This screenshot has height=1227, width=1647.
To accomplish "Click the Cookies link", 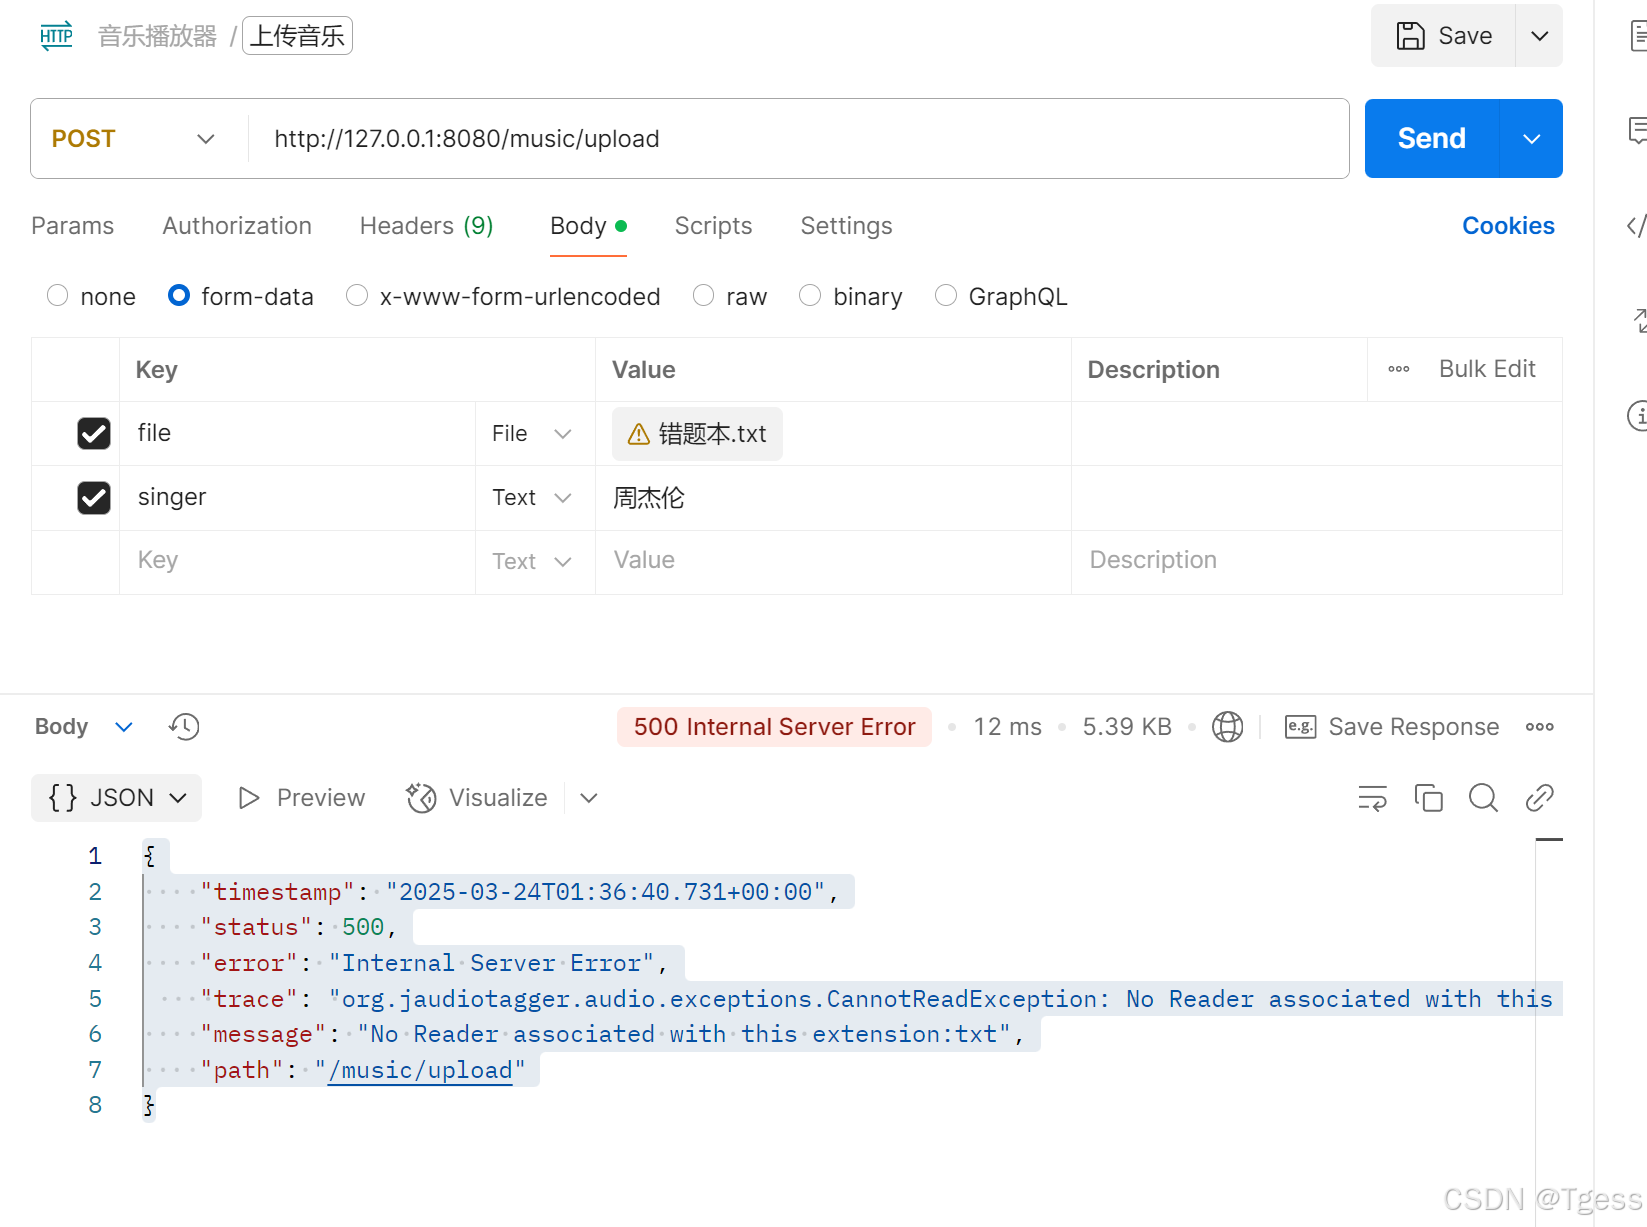I will (x=1508, y=226).
